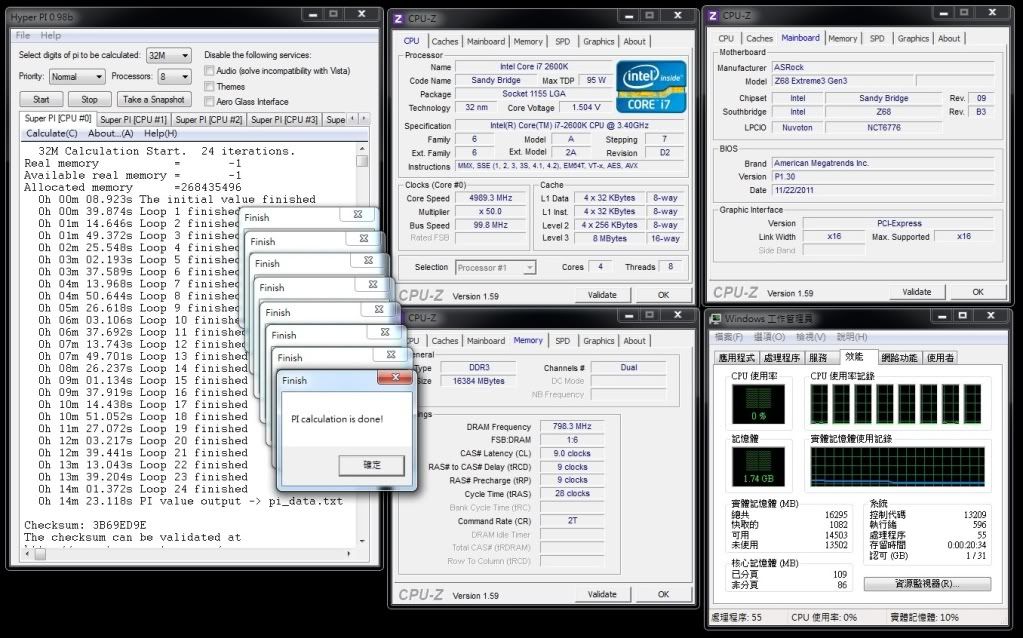
Task: Select the Super PI [CPU #0] tab
Action: point(58,118)
